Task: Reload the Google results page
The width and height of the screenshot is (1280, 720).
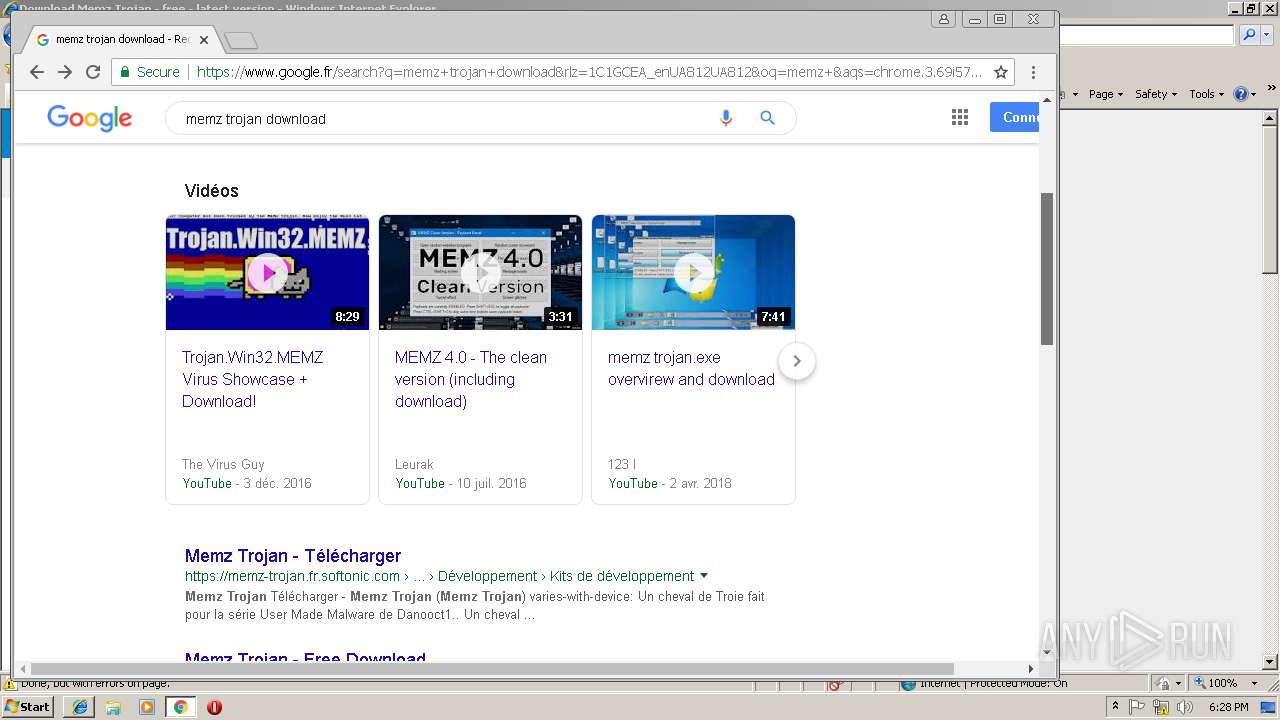Action: [x=93, y=72]
